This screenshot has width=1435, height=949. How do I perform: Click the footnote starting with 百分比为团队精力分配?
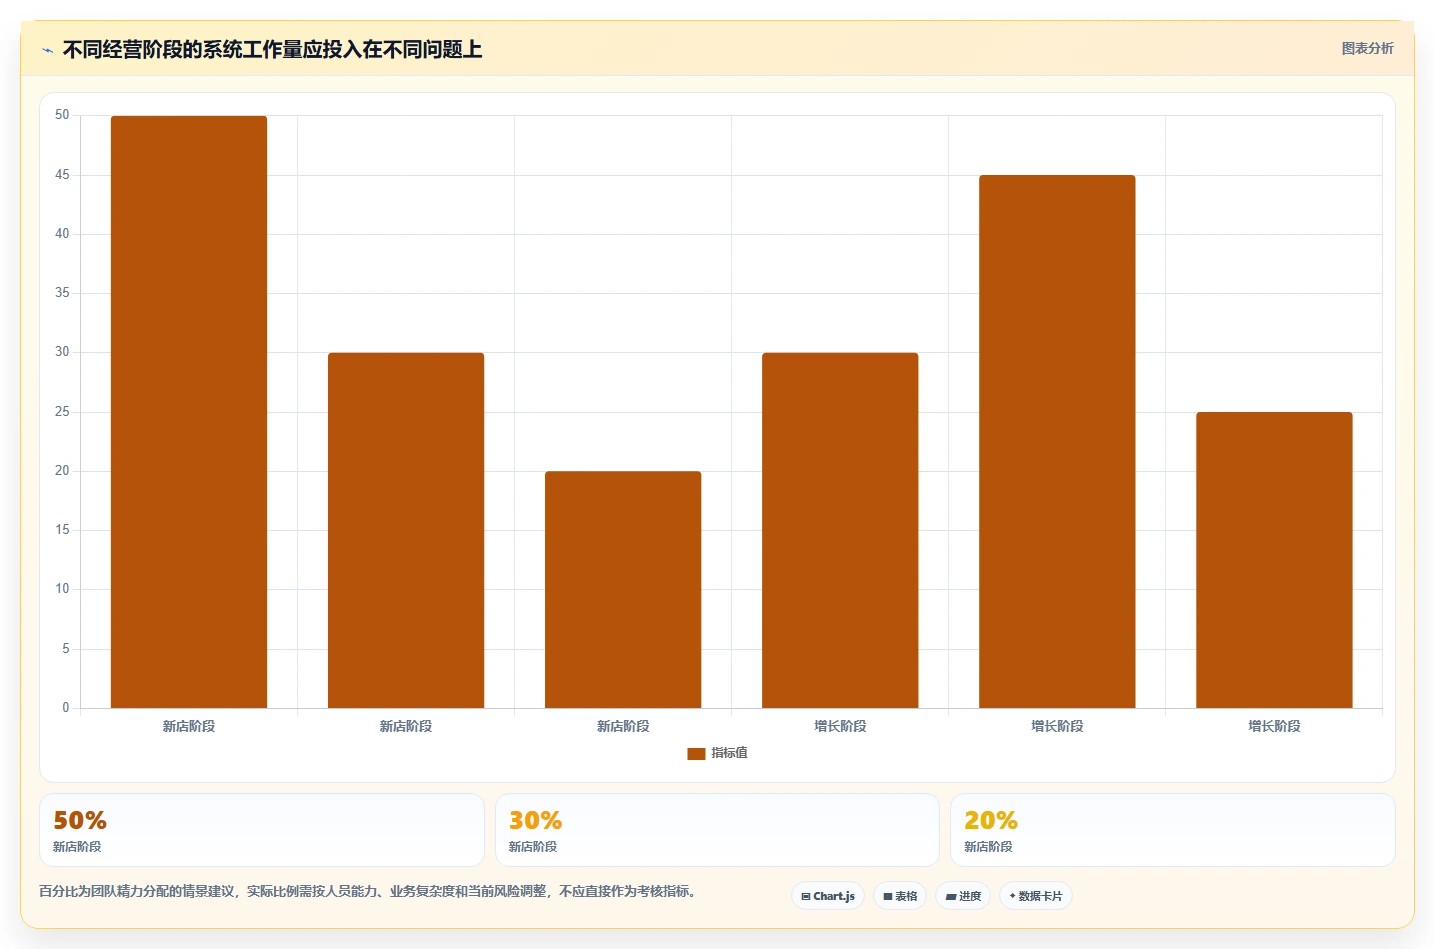367,891
